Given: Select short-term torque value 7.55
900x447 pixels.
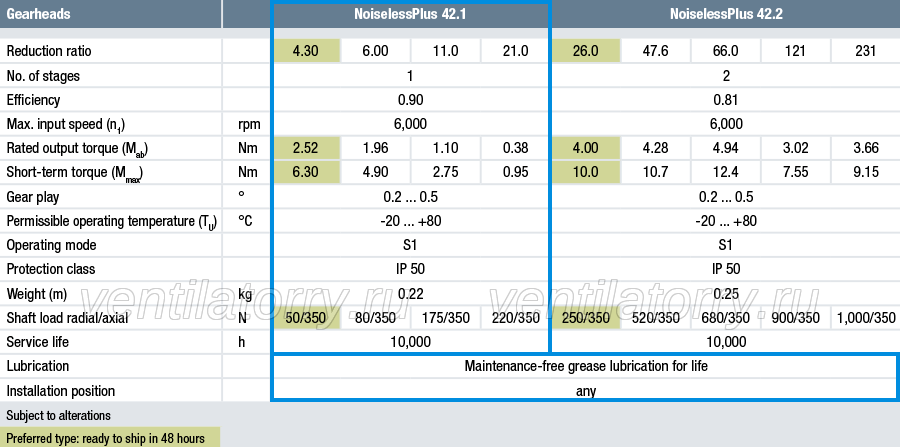Looking at the screenshot, I should [x=796, y=172].
